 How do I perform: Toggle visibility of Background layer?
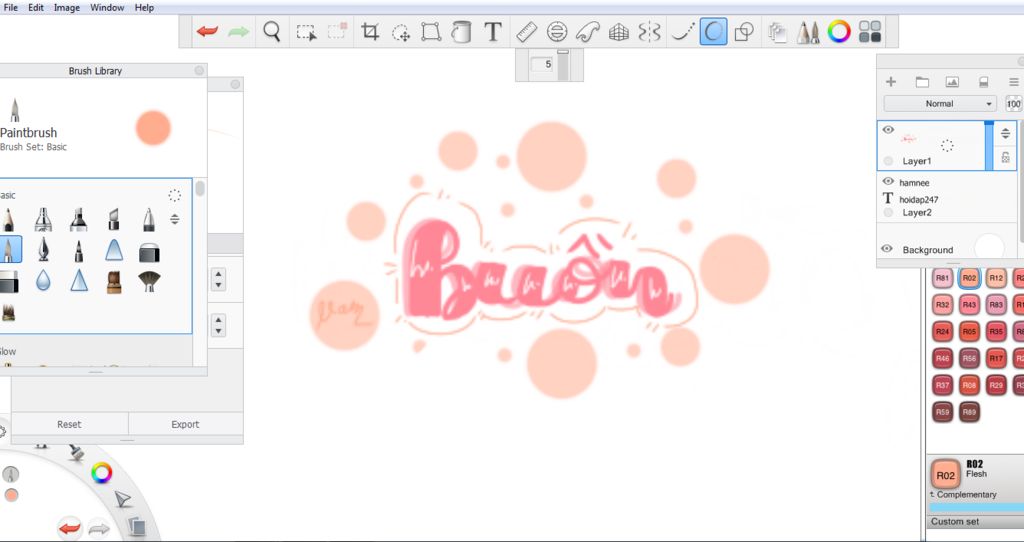click(888, 249)
